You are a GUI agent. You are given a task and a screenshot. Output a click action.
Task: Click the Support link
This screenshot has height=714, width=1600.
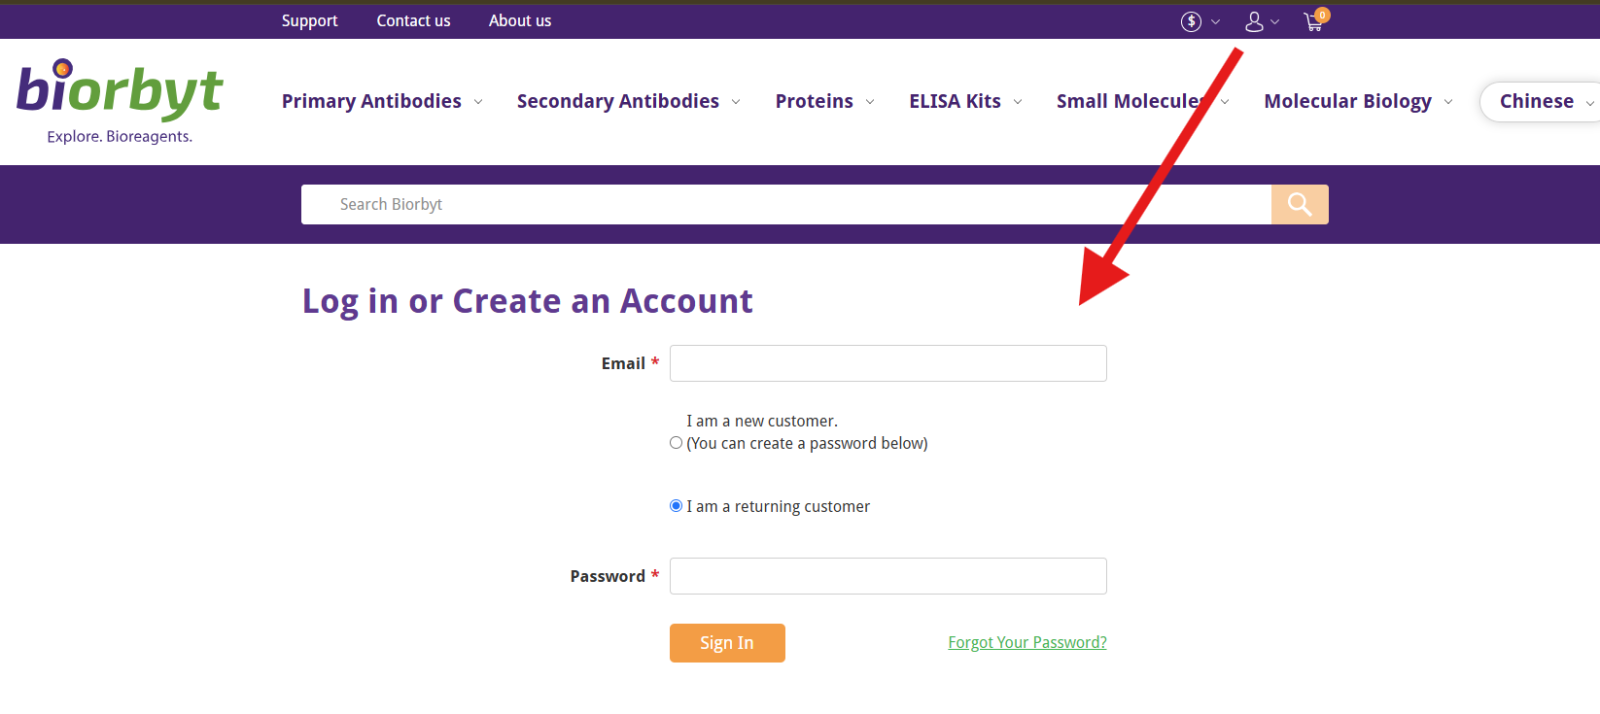point(309,20)
